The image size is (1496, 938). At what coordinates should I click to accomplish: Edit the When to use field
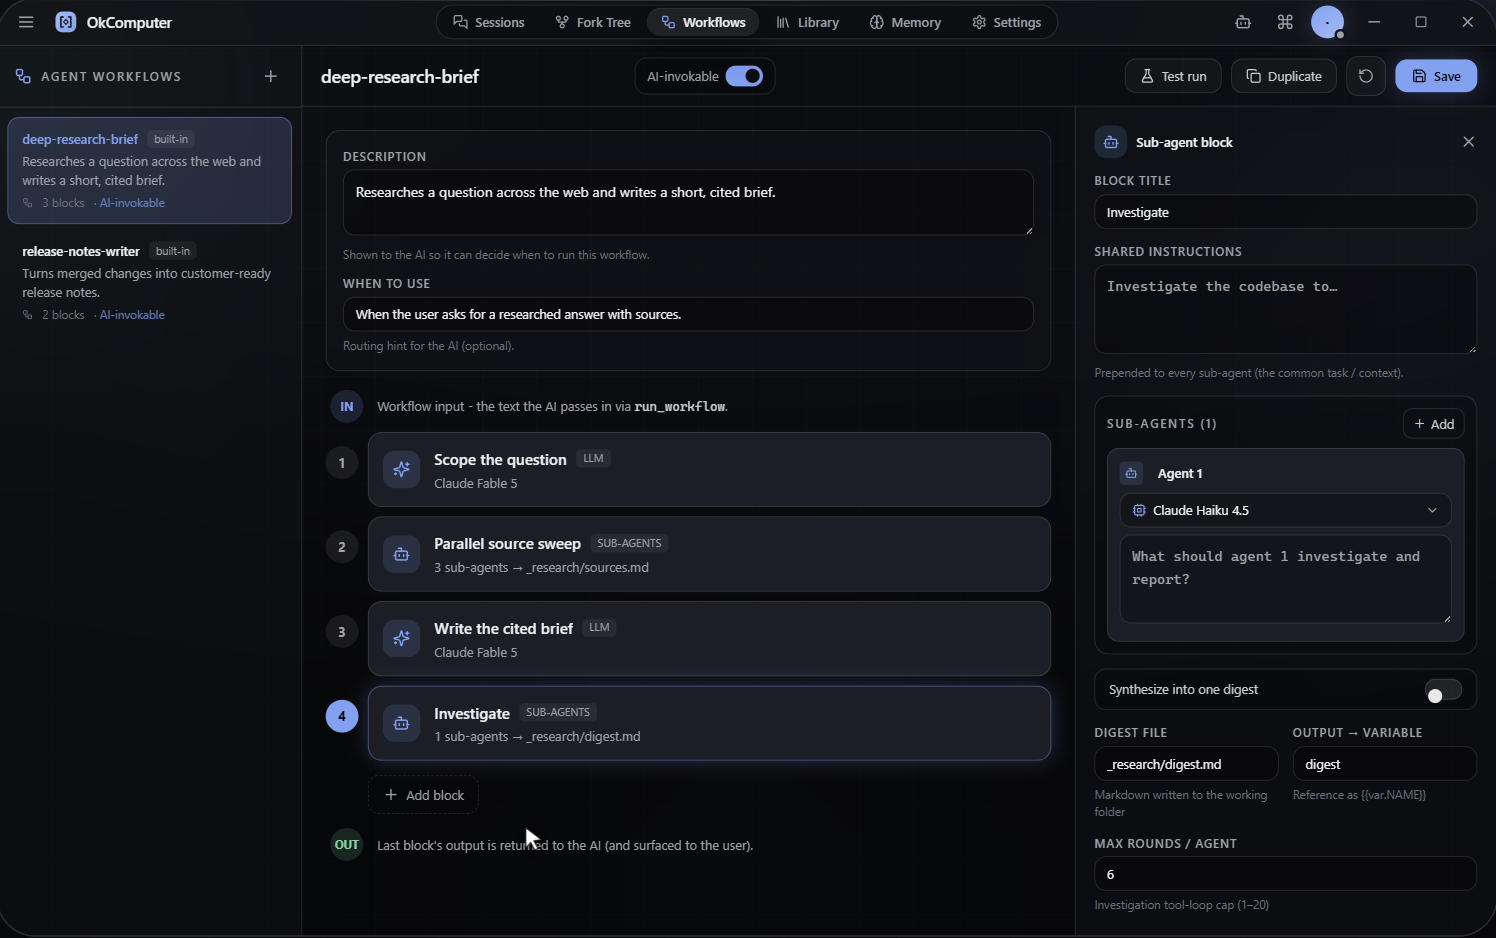coord(688,314)
